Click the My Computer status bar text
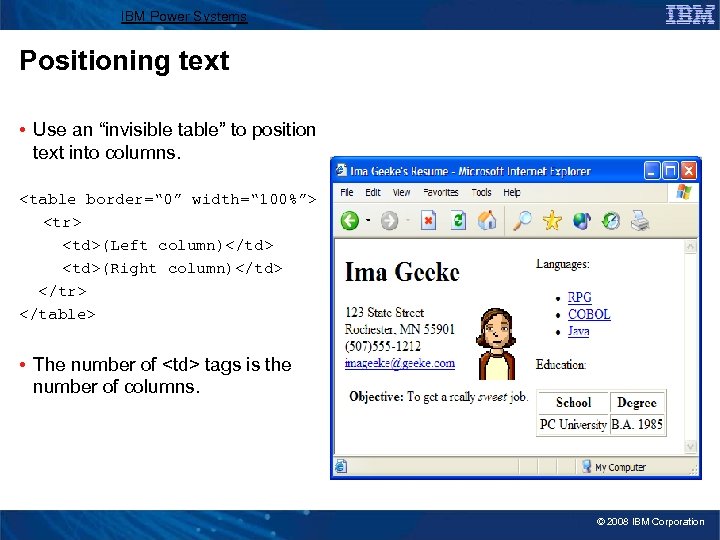Screen dimensions: 720x540 pyautogui.click(x=620, y=467)
